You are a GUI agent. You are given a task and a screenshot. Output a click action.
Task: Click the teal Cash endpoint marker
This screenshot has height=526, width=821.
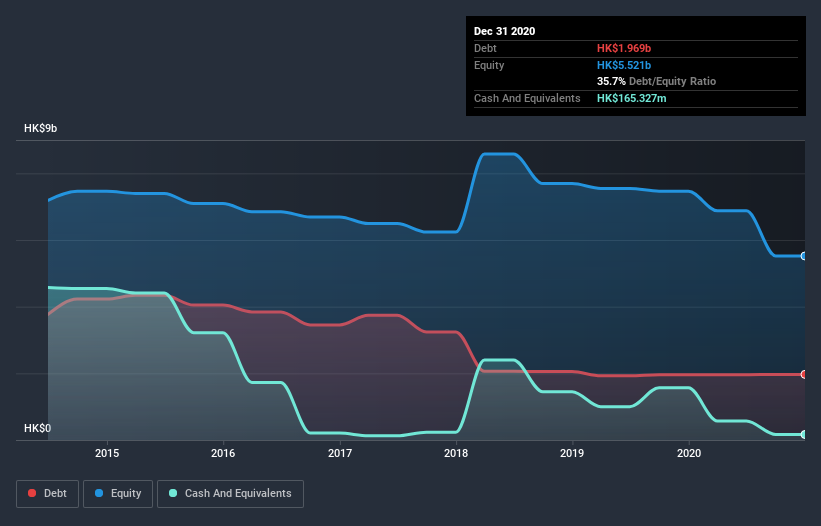tap(804, 434)
